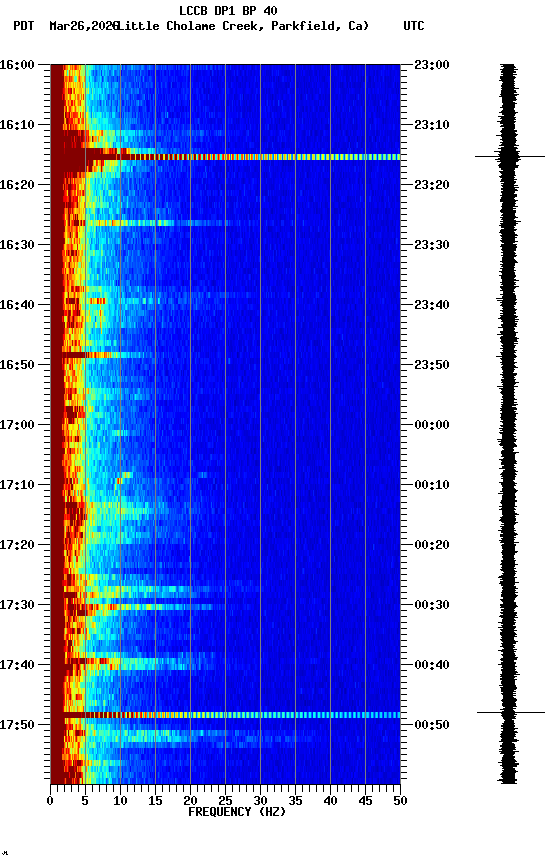Click the '23:20' UTC time label
552x864 pixels.
pos(432,185)
